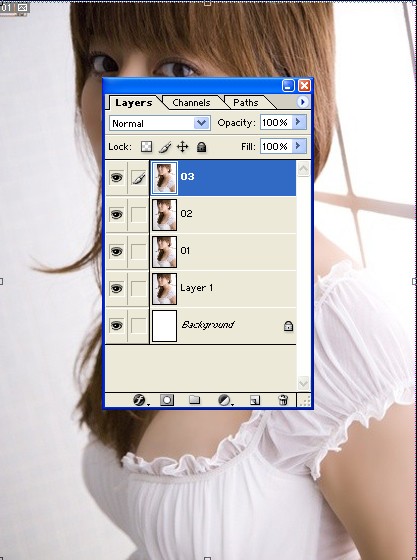Toggle lock image pixels brush icon
Screen dimensions: 417x560
coord(165,146)
